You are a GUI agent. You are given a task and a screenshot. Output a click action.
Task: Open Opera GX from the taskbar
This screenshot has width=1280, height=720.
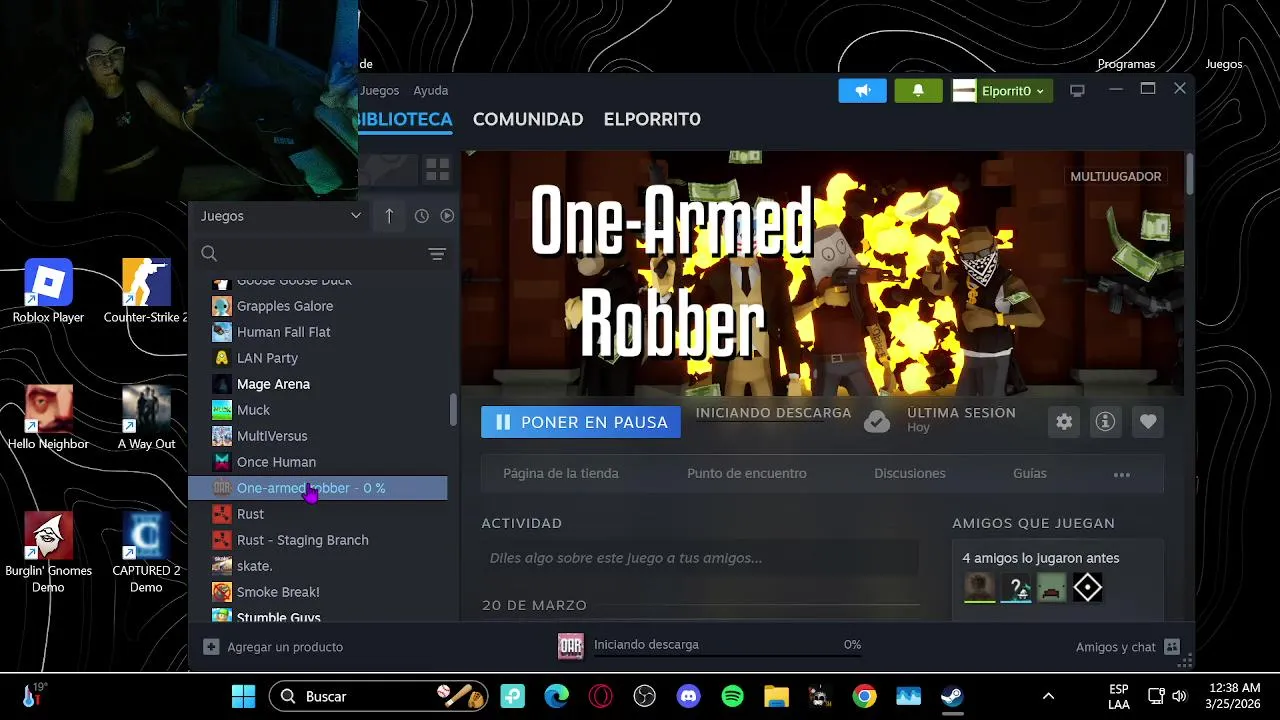600,696
